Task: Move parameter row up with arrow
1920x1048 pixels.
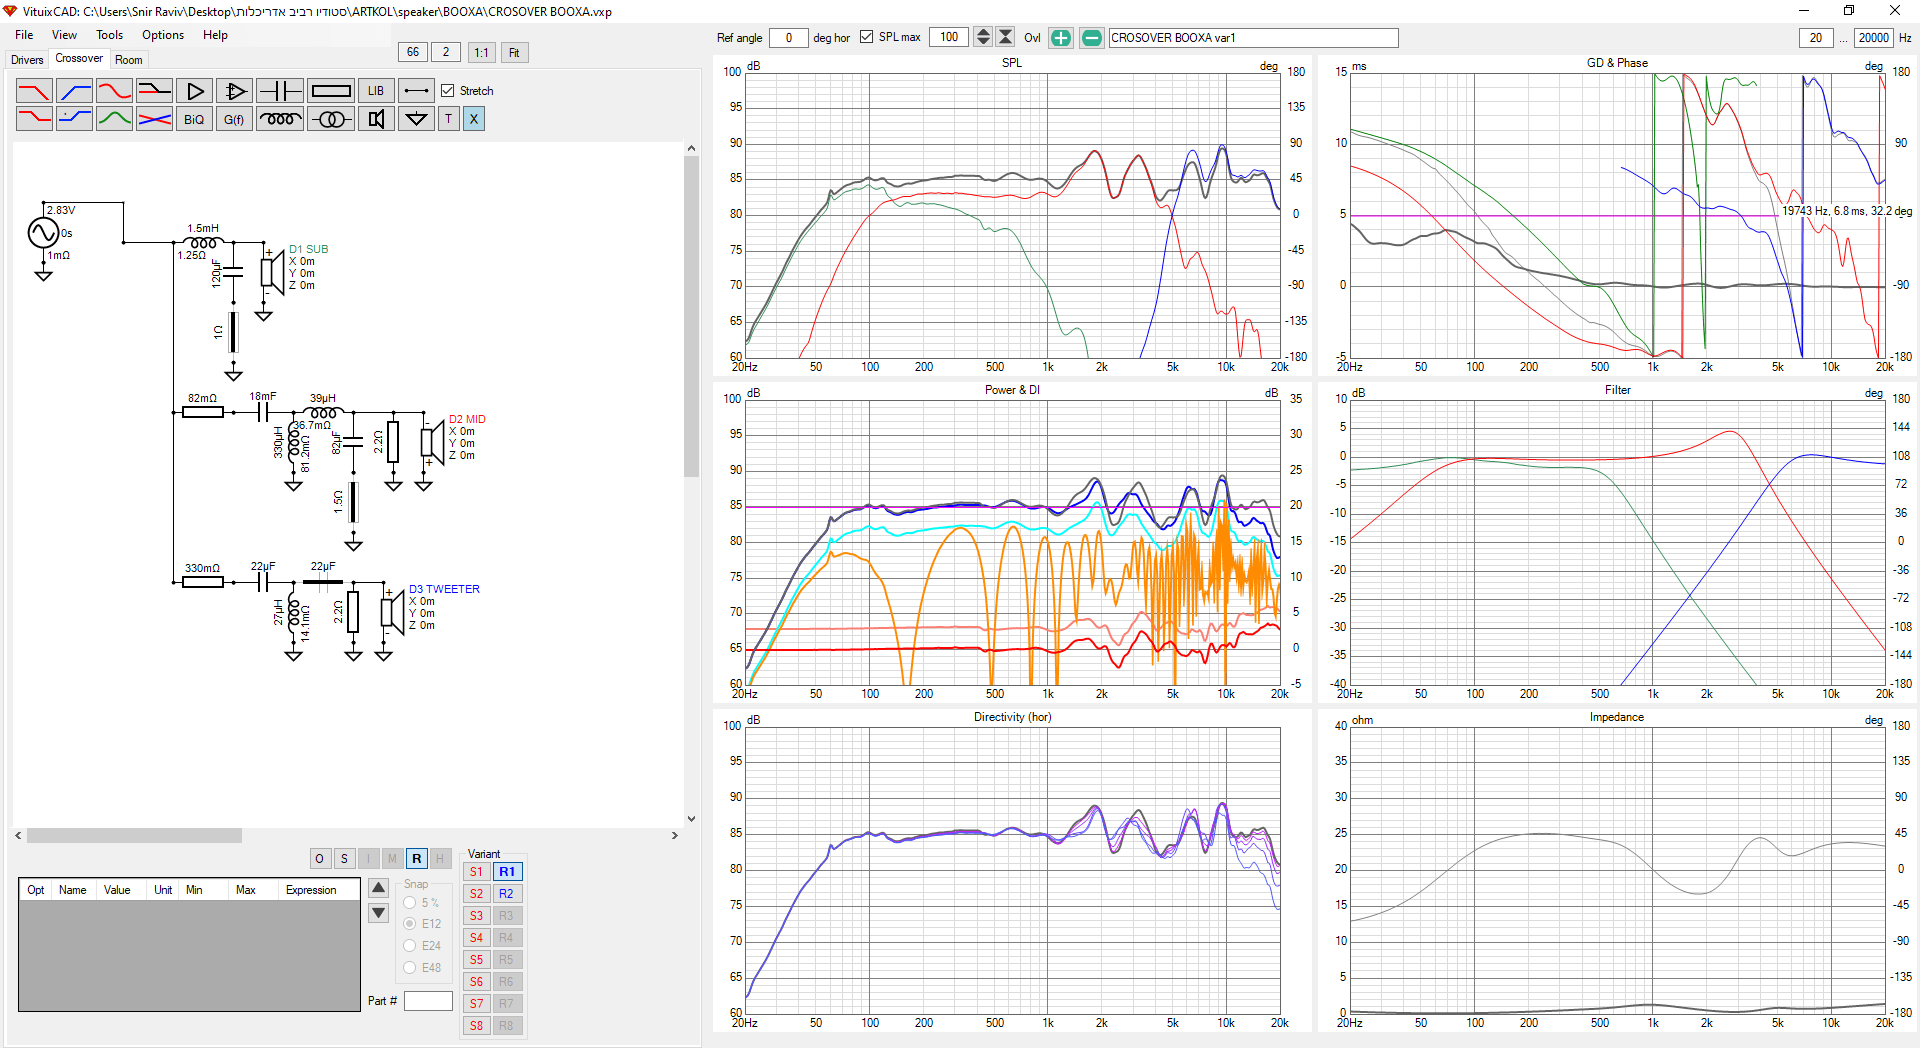Action: click(x=379, y=888)
